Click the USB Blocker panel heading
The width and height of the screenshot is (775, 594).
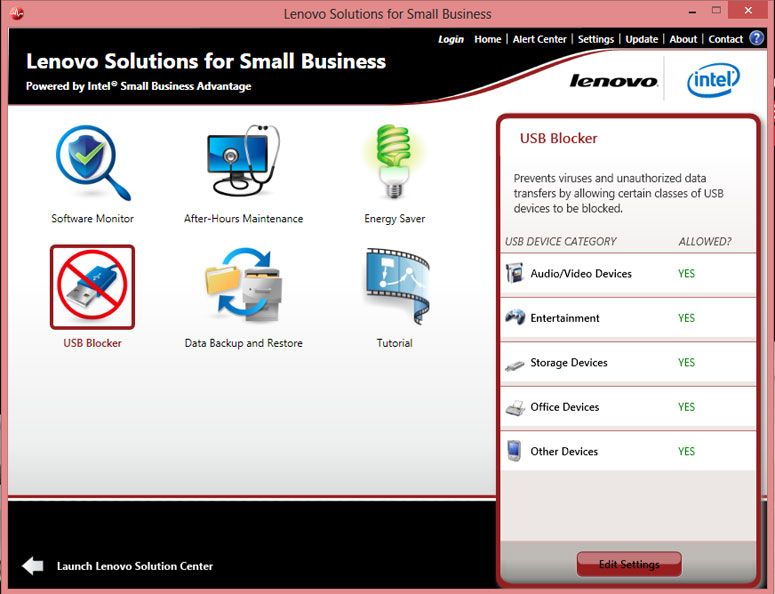point(559,138)
